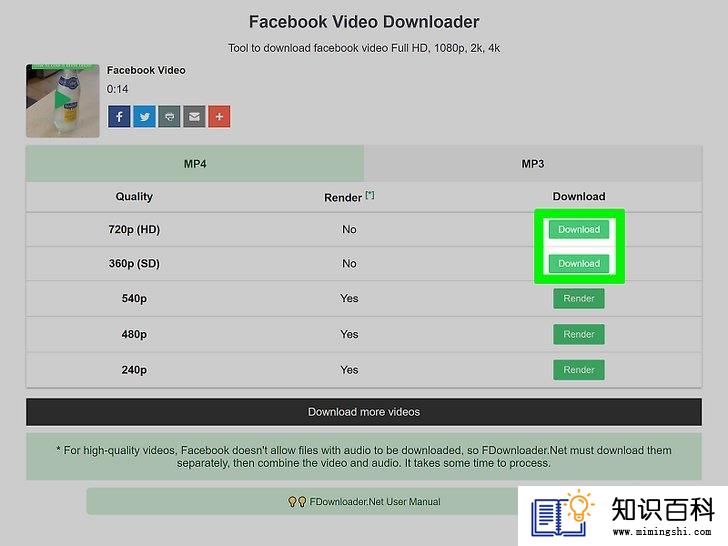Render the 480p video
This screenshot has height=546, width=728.
(x=579, y=334)
